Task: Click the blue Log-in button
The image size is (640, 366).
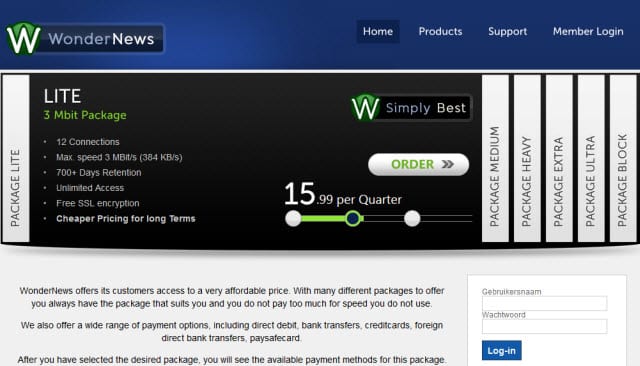Action: pos(501,350)
